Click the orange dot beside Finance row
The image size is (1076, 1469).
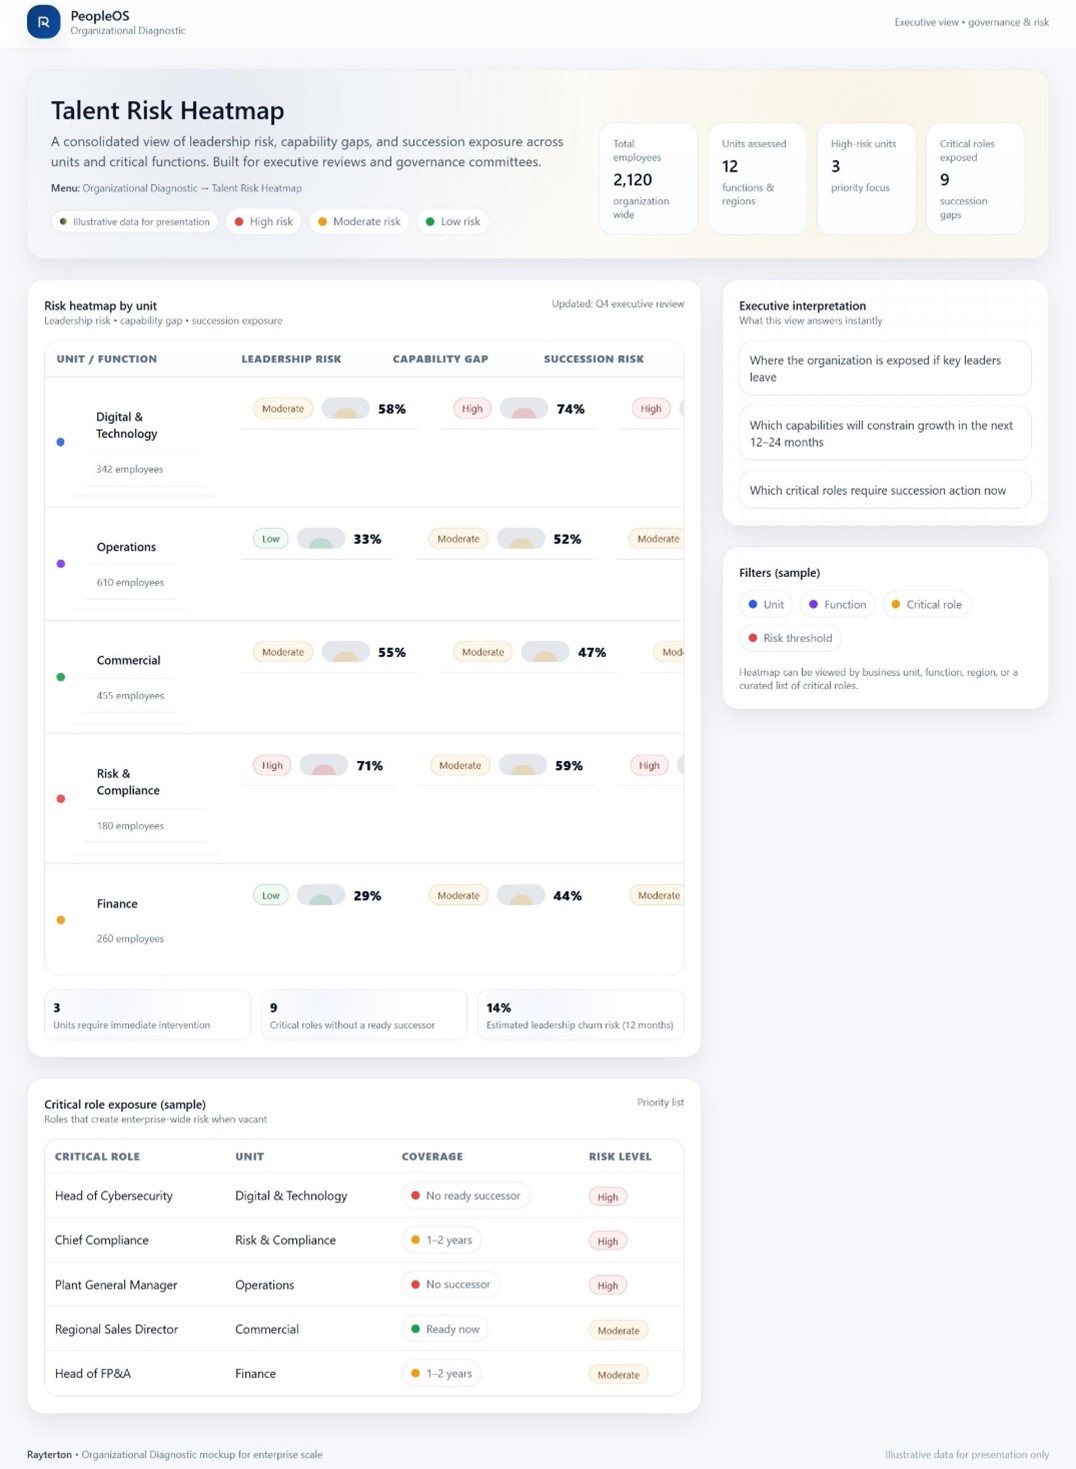click(61, 920)
